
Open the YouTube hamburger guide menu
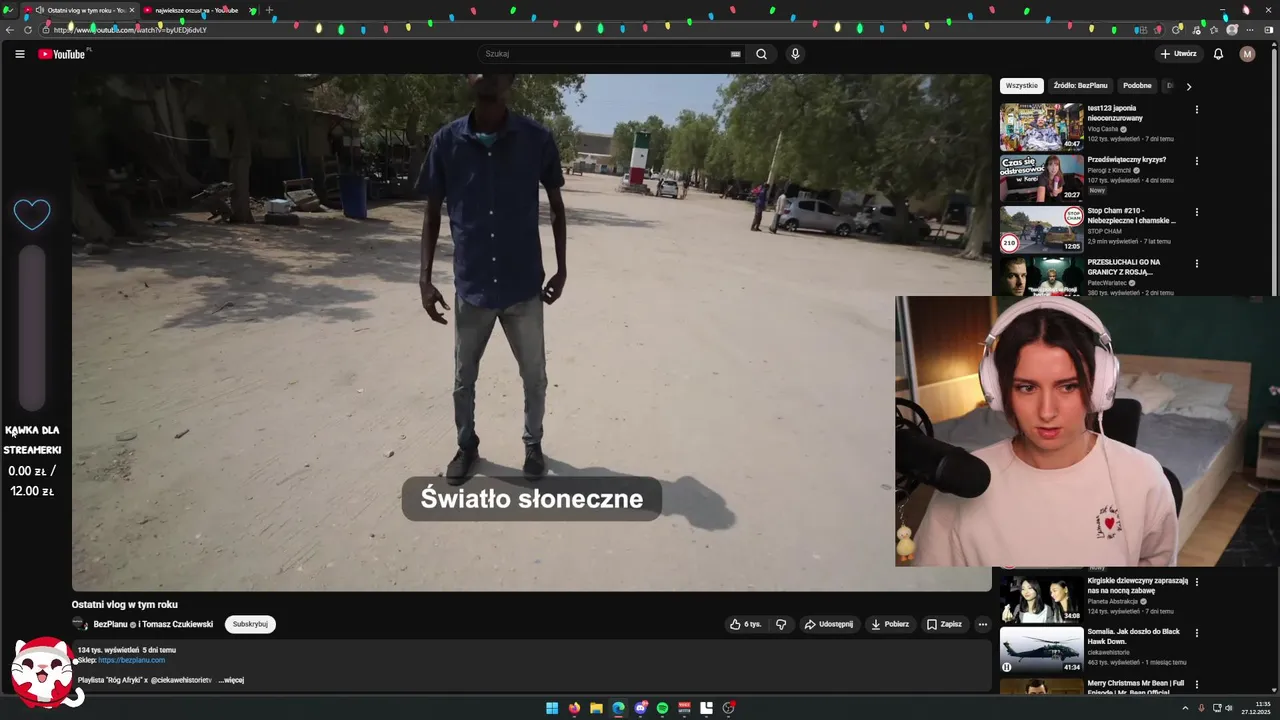19,54
